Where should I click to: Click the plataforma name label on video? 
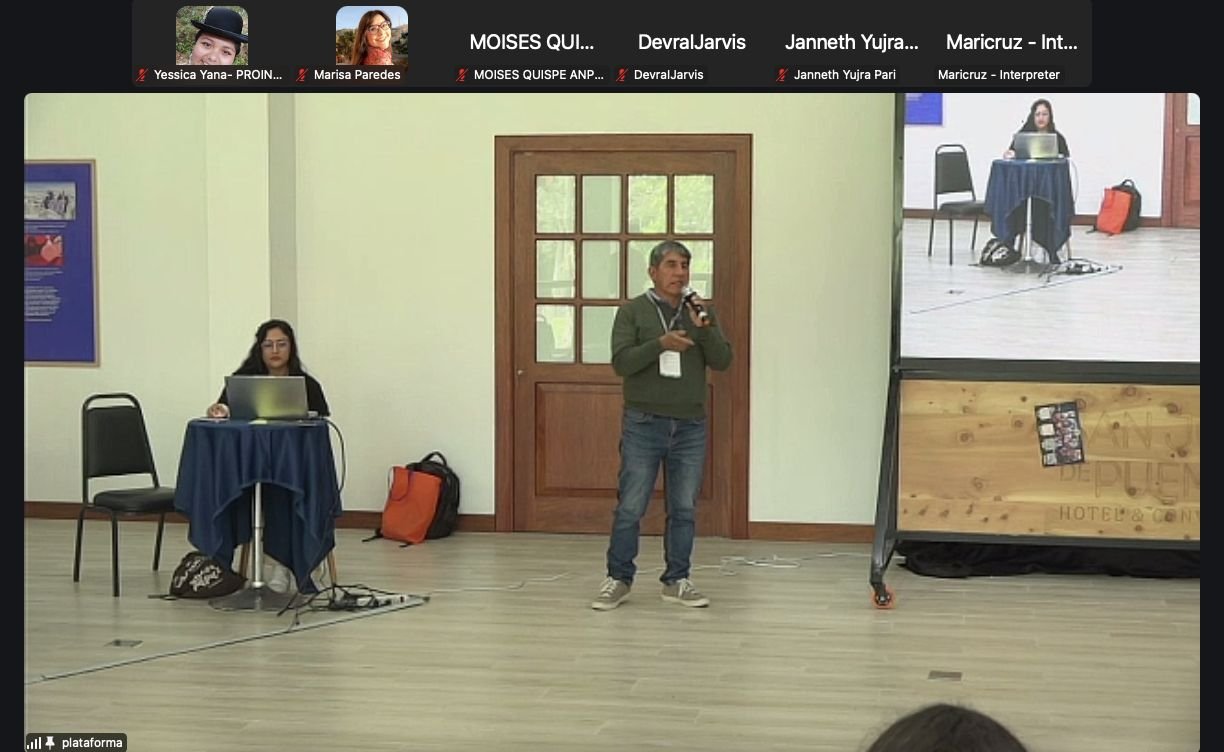[92, 743]
